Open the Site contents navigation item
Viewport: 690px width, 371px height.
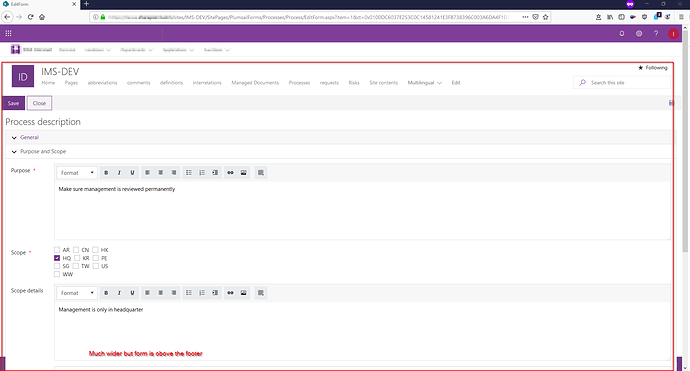pos(383,83)
